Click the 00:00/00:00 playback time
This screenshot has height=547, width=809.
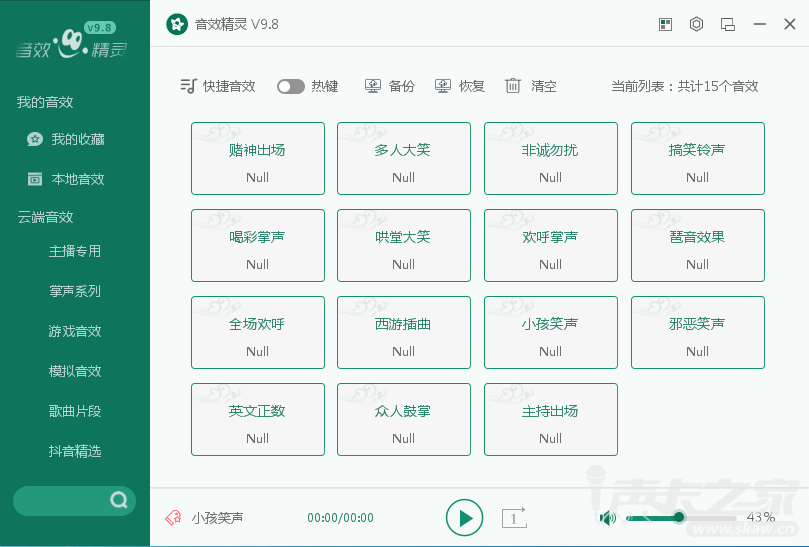click(x=341, y=518)
